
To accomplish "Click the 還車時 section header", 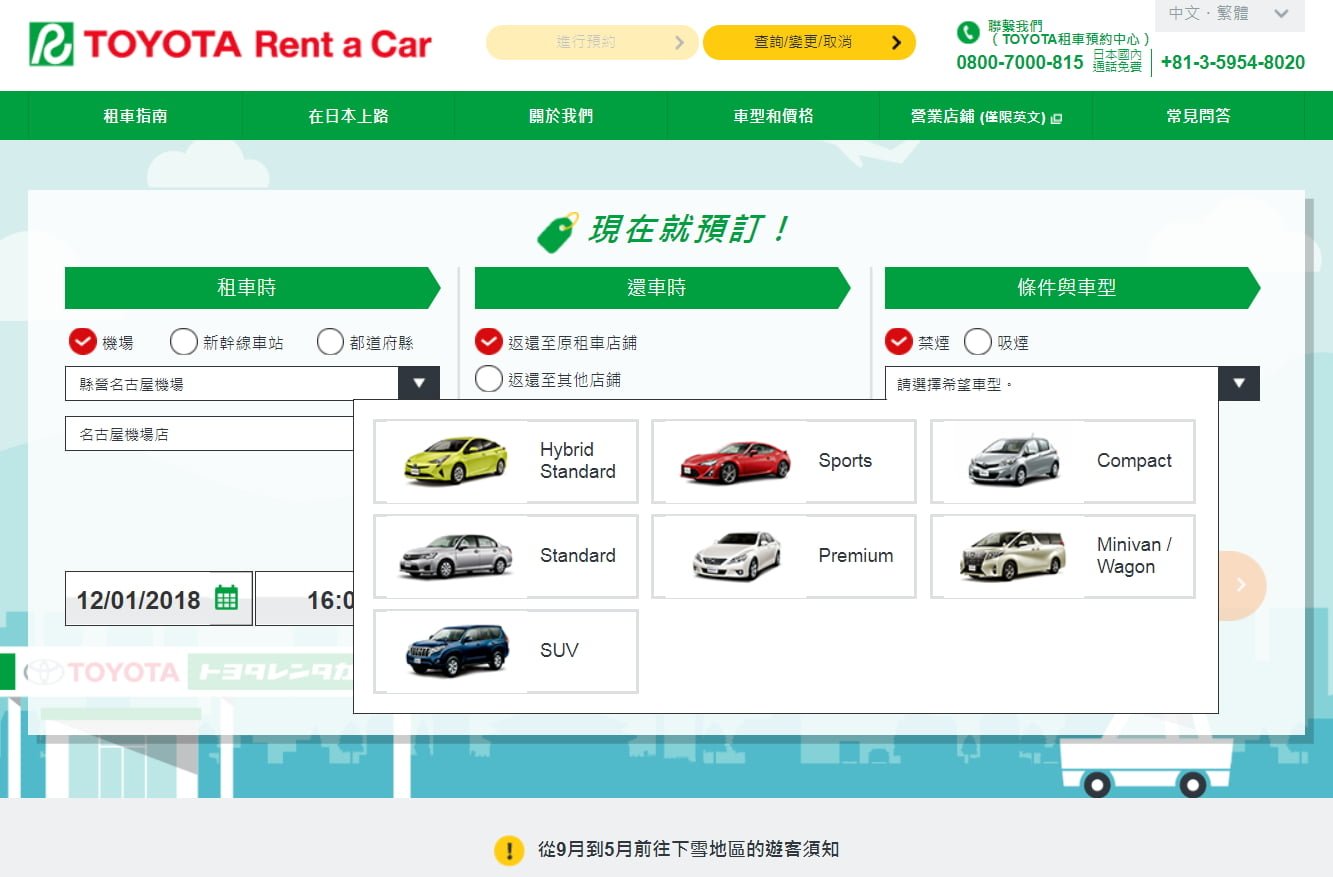I will (662, 288).
